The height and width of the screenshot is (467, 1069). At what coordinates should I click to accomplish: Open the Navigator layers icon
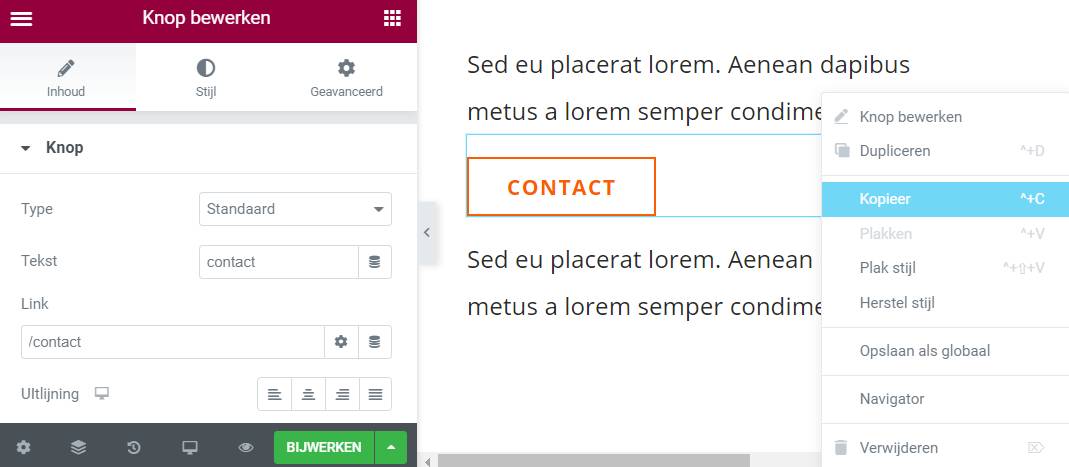pos(79,447)
